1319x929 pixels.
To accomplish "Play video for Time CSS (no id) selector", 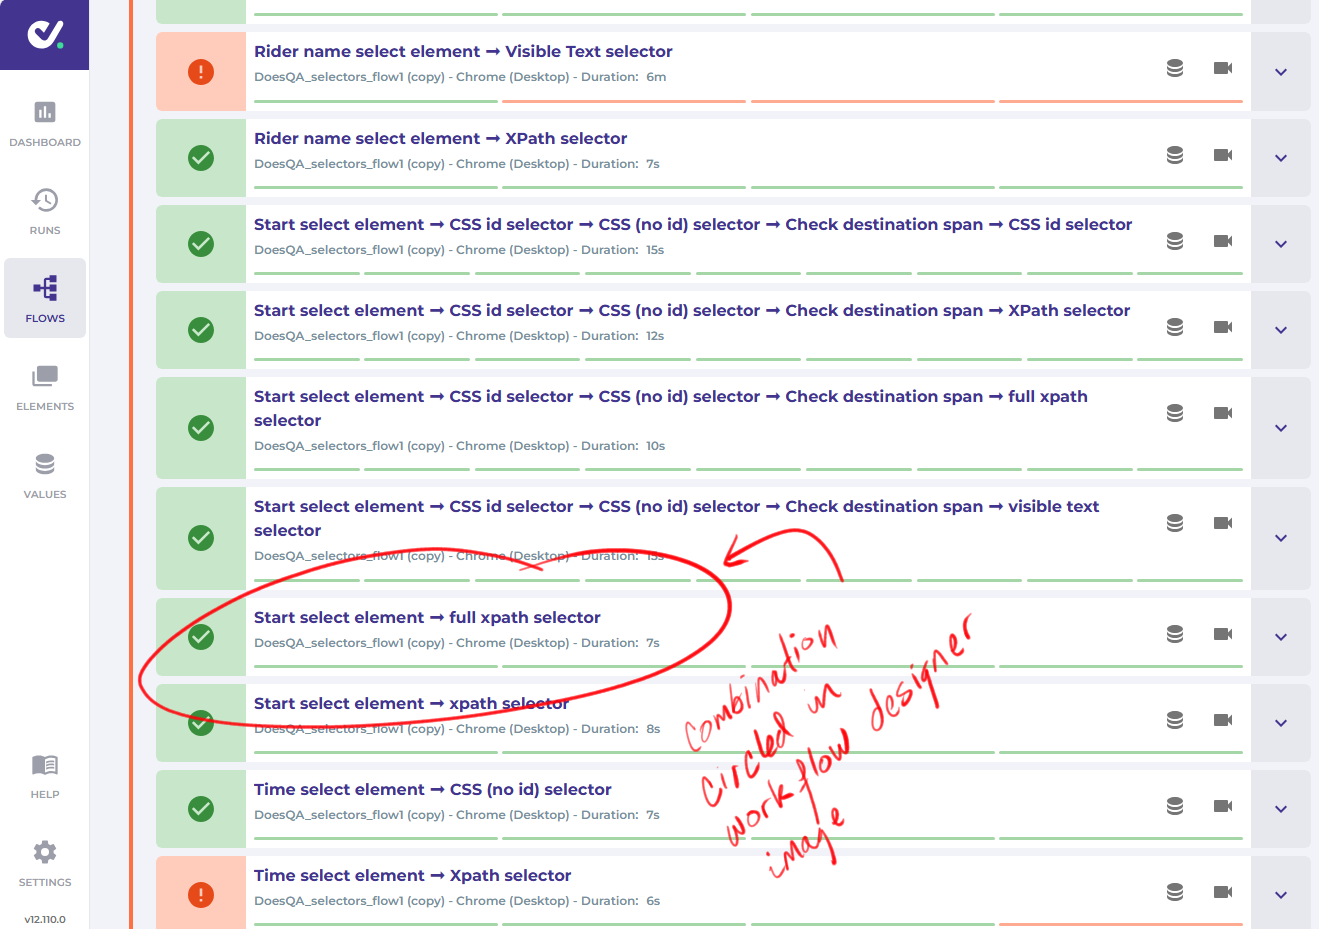I will (x=1223, y=806).
